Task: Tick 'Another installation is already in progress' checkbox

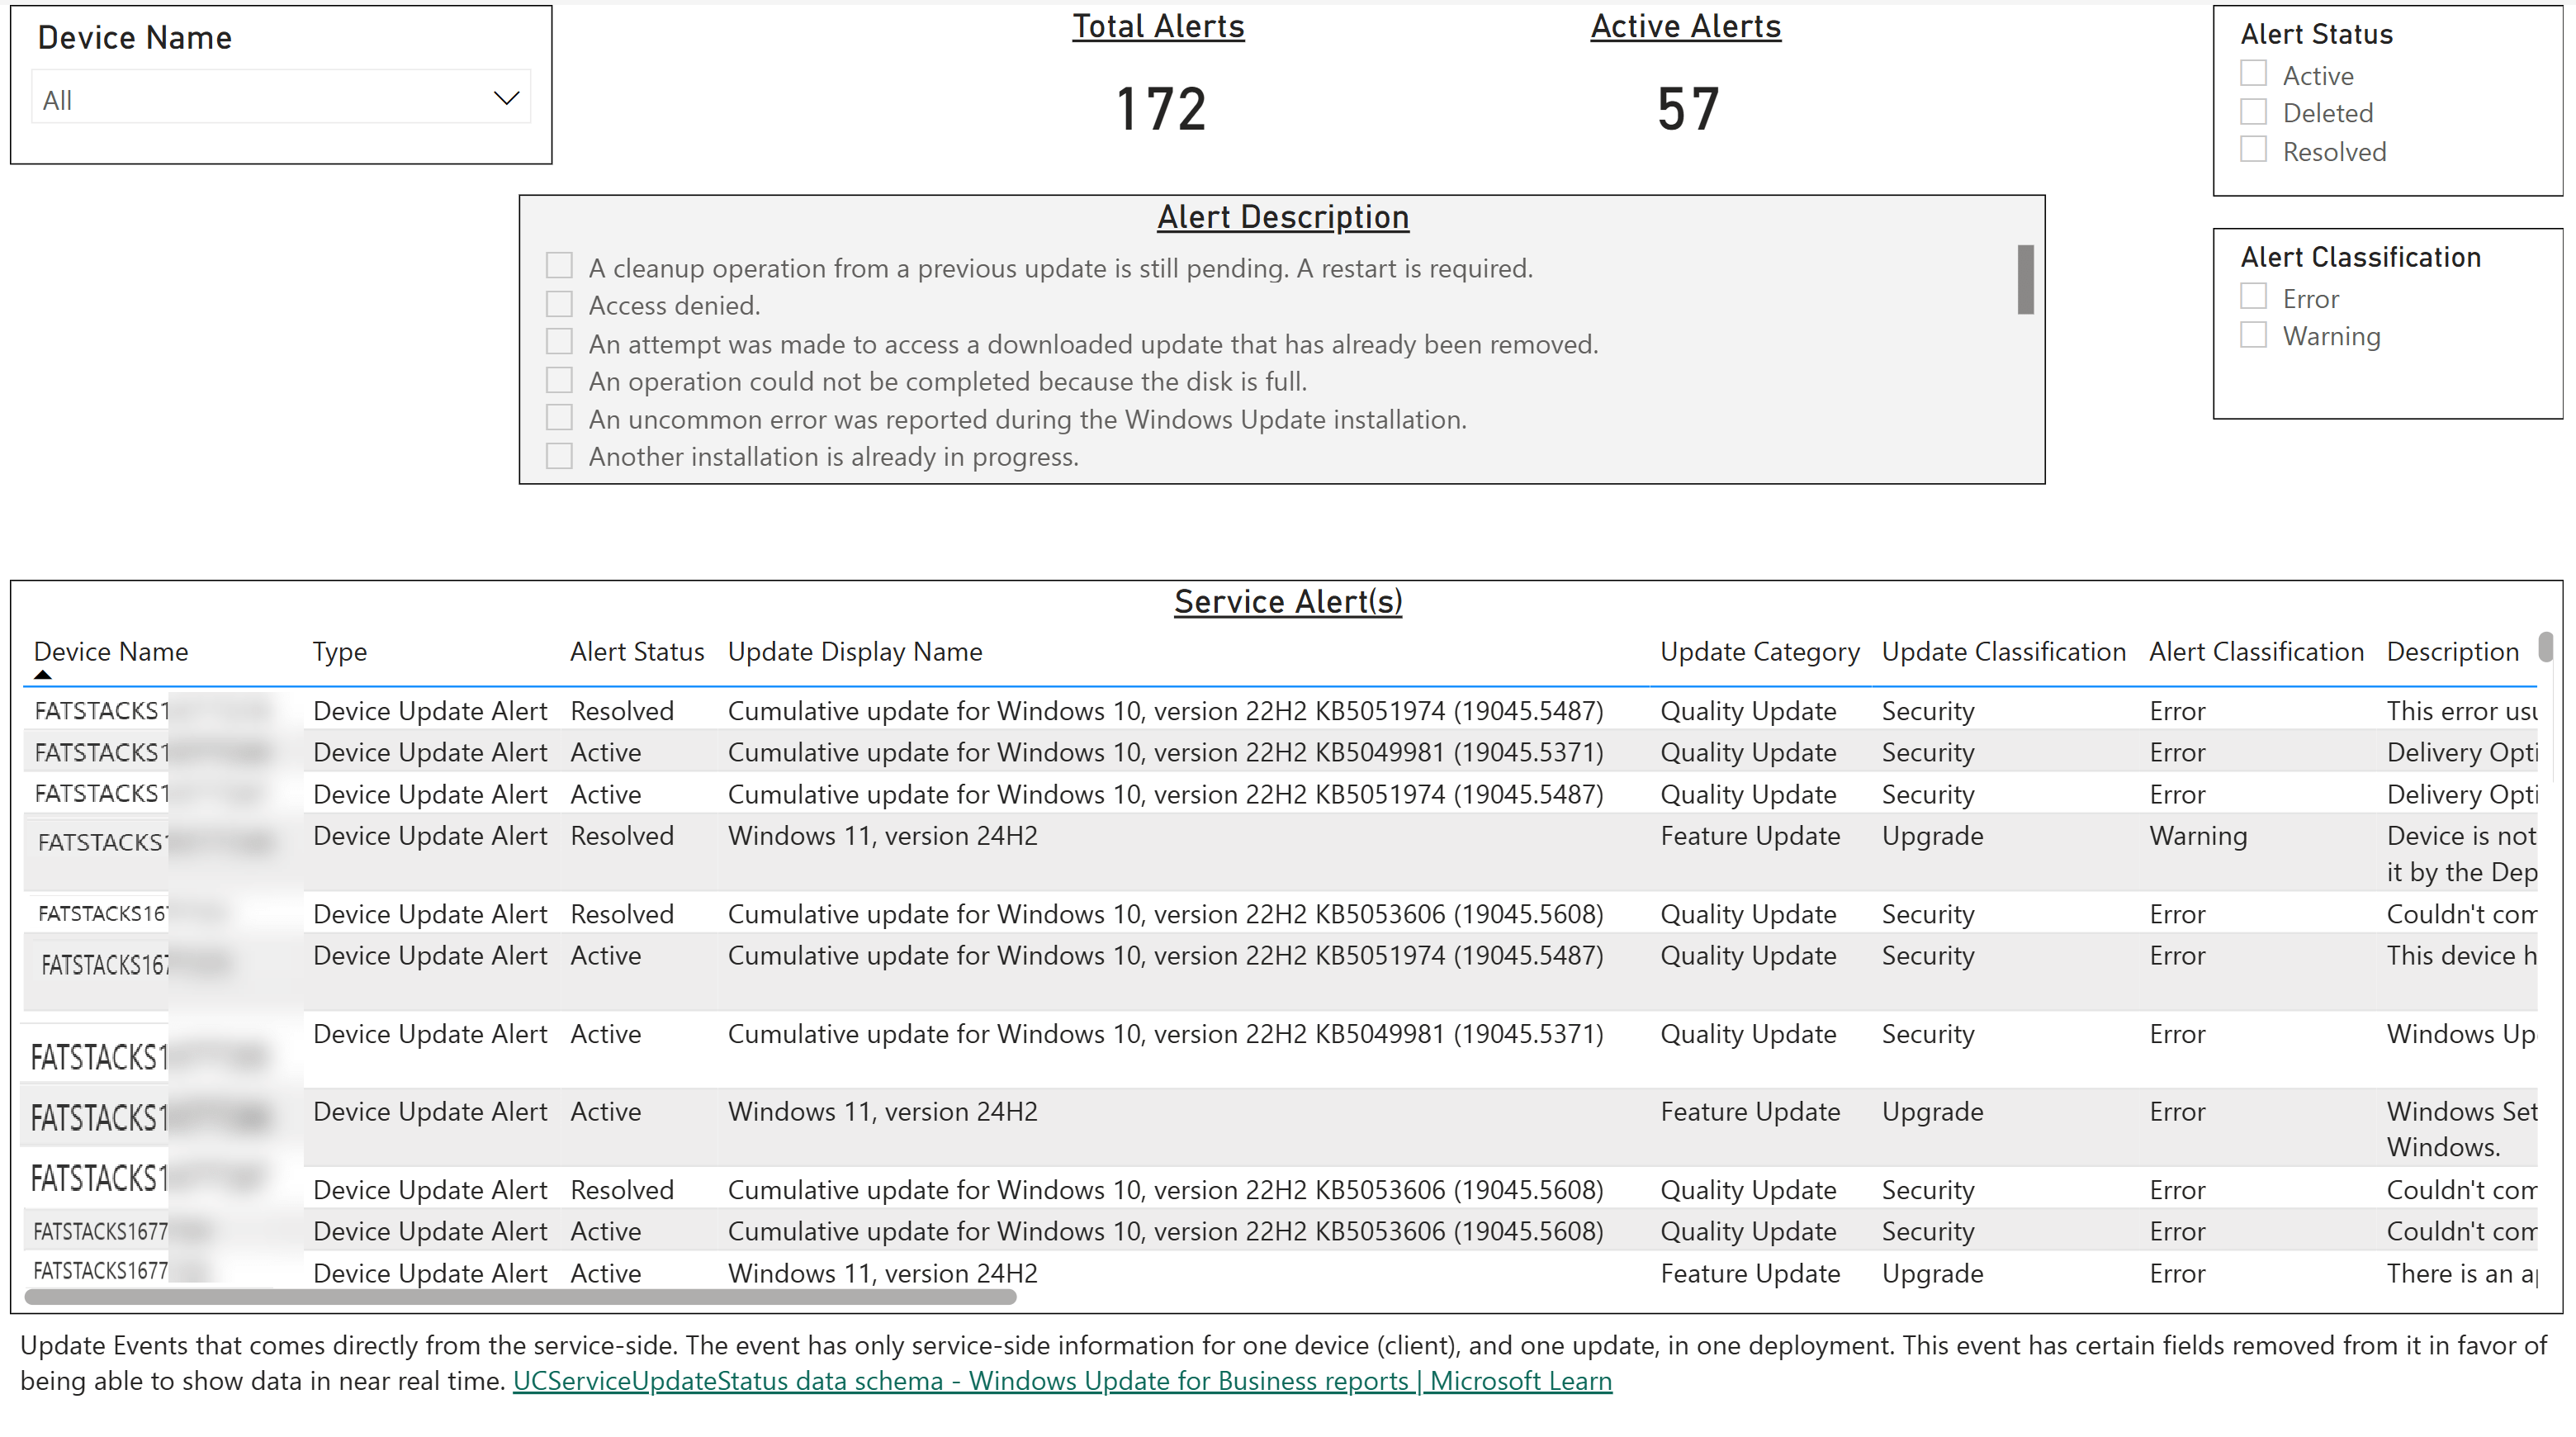Action: (x=559, y=456)
